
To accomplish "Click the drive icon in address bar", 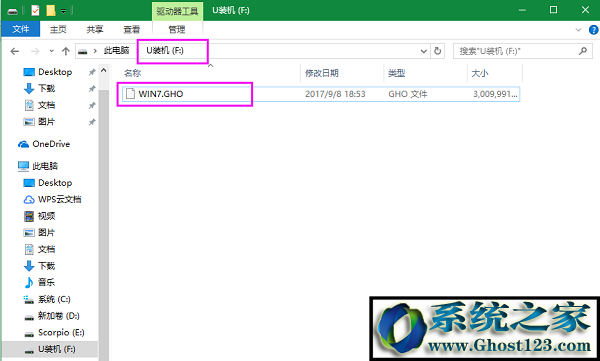I will click(x=83, y=51).
